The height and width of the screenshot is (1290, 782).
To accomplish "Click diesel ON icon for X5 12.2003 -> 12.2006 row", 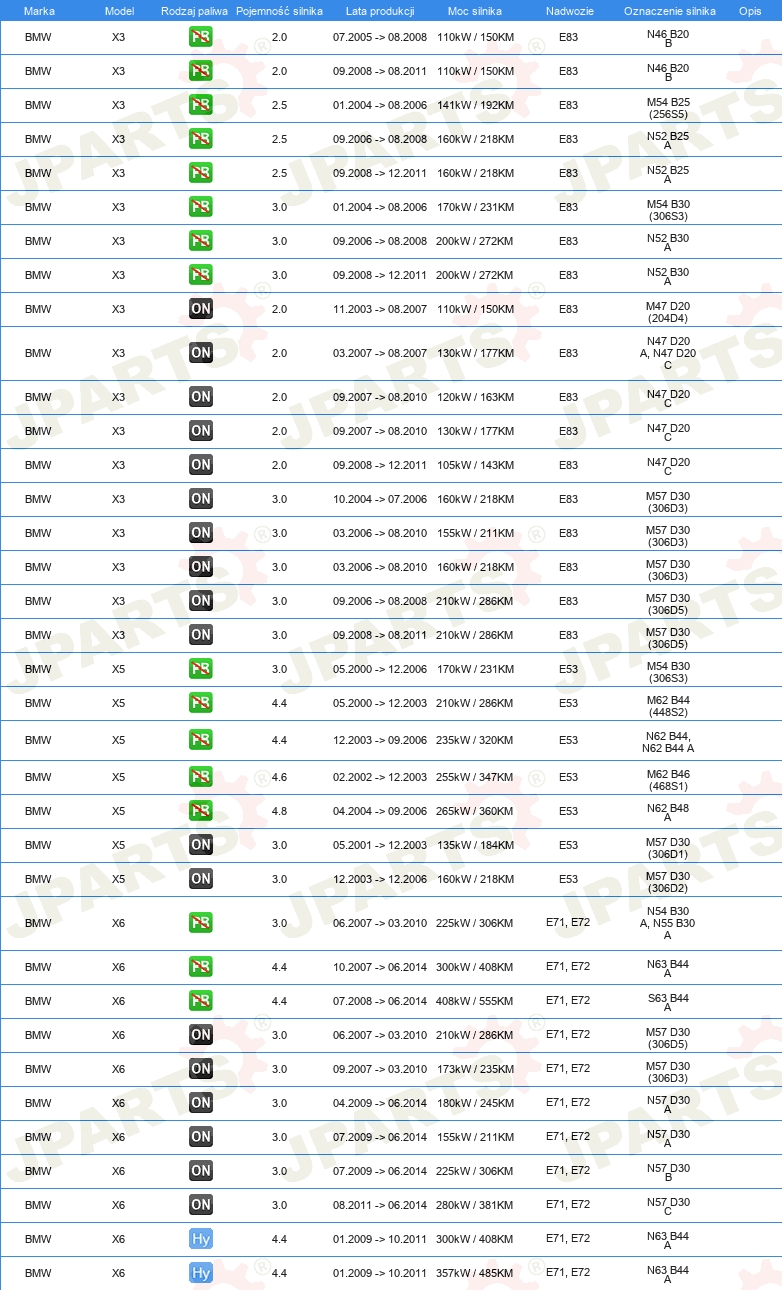I will (201, 879).
